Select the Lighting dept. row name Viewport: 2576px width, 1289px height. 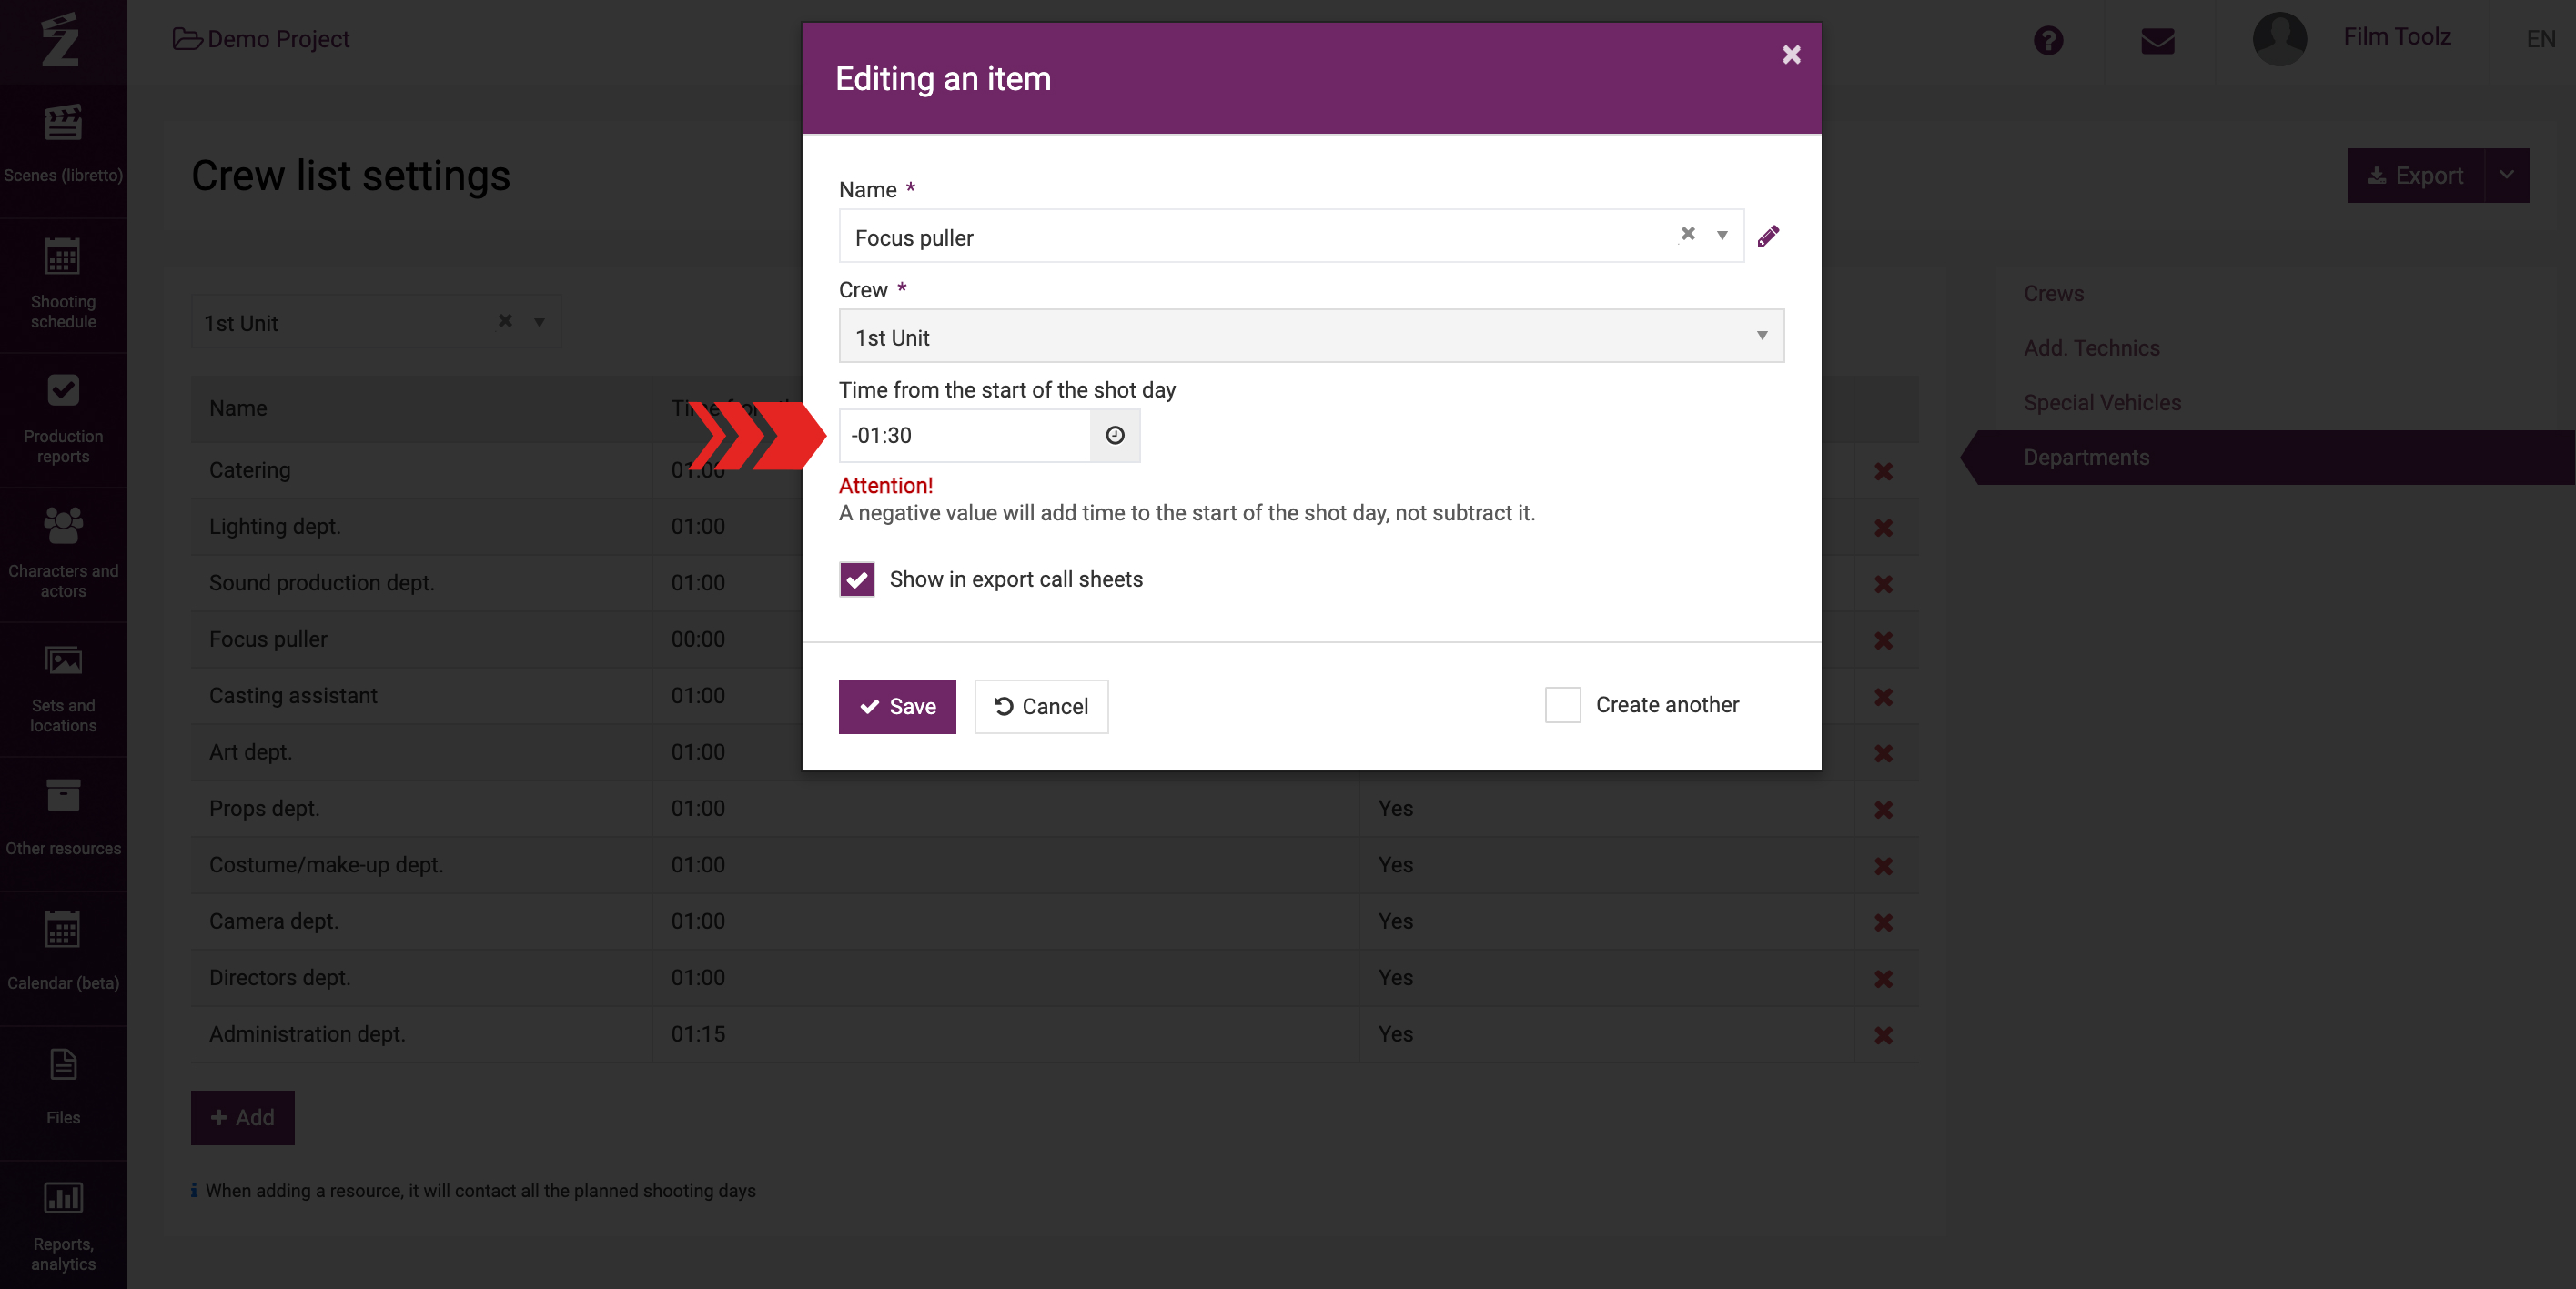pyautogui.click(x=275, y=526)
